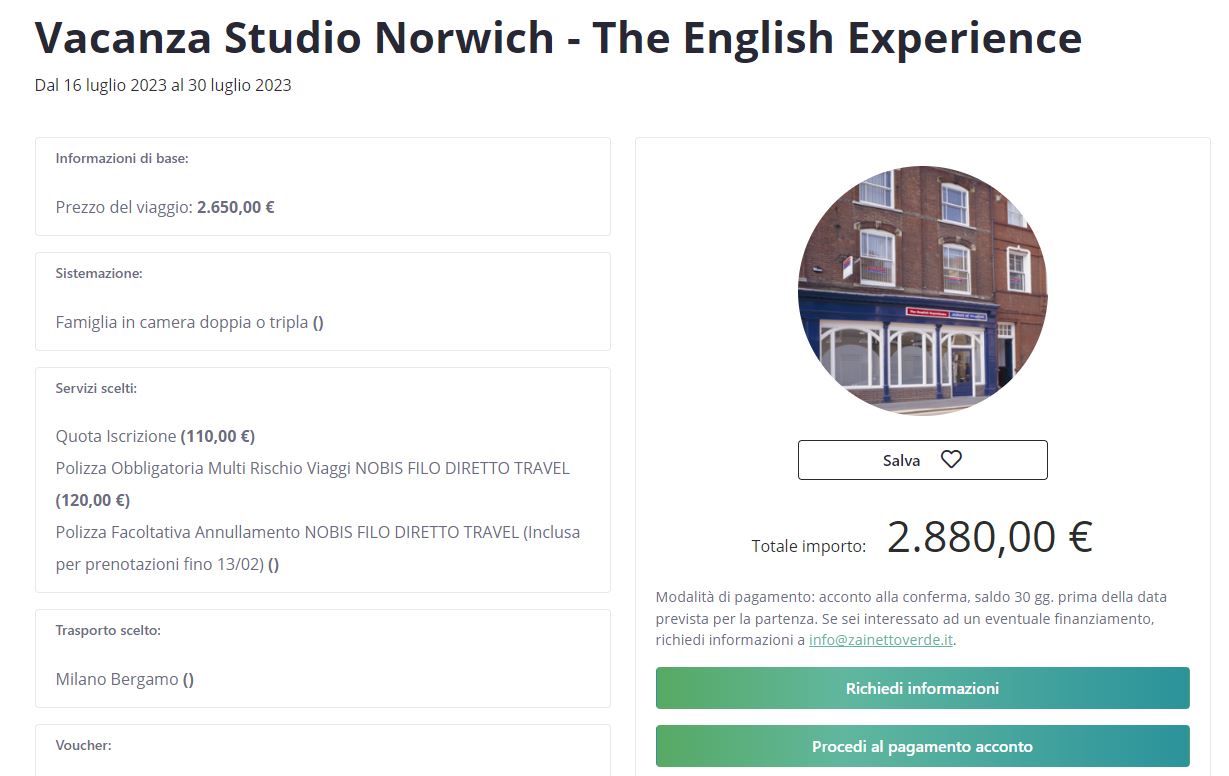Click the Voucher section heading
1229x776 pixels.
pos(83,745)
